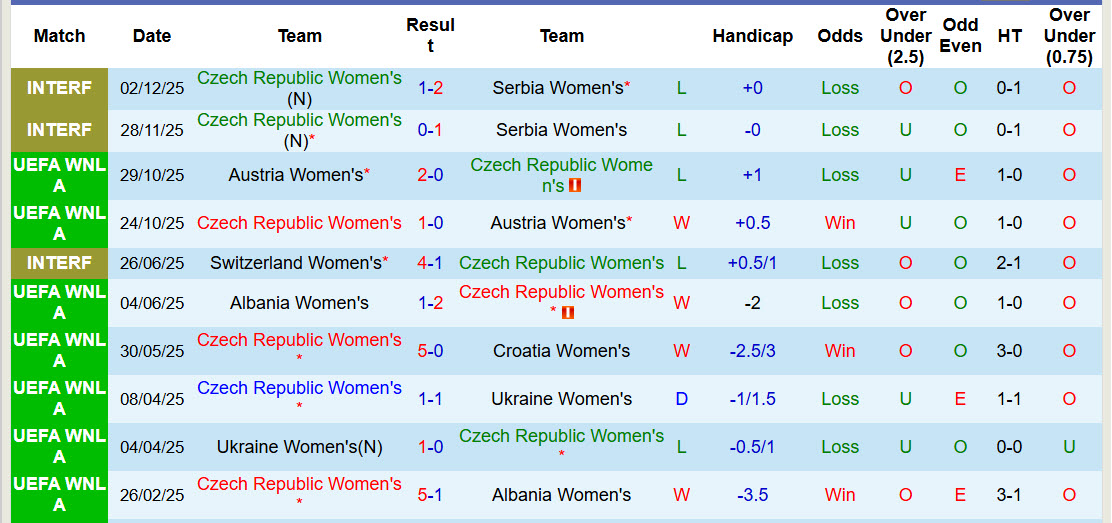Select the Odd Even column header
The image size is (1112, 523).
pyautogui.click(x=960, y=36)
